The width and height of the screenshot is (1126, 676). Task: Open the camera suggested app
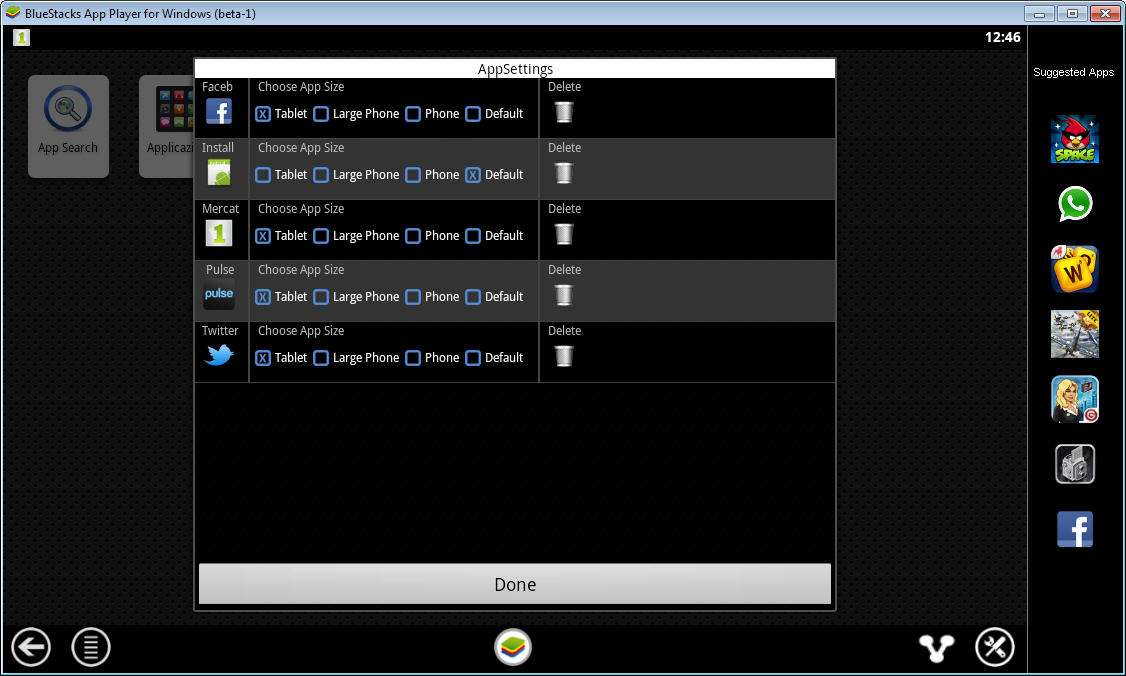[x=1074, y=464]
